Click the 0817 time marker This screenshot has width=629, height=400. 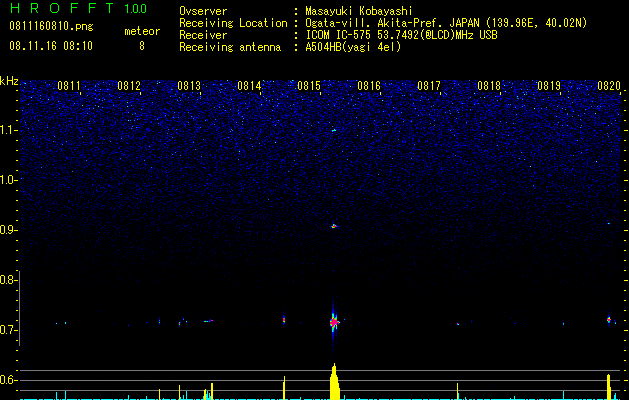[x=429, y=86]
